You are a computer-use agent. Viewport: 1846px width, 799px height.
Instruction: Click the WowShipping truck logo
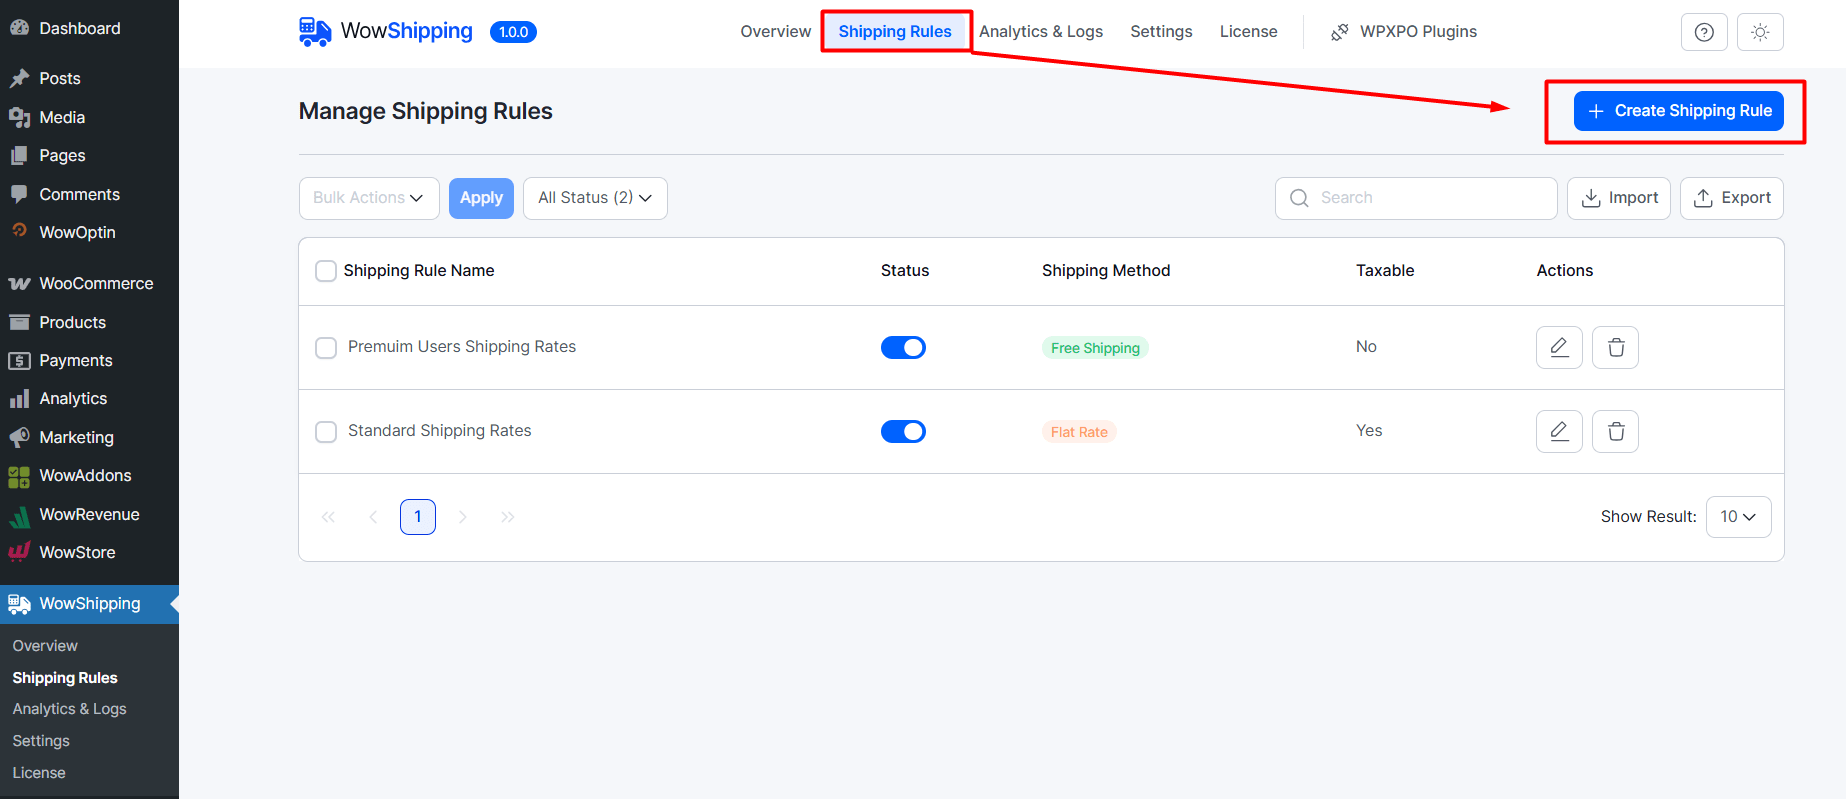315,31
